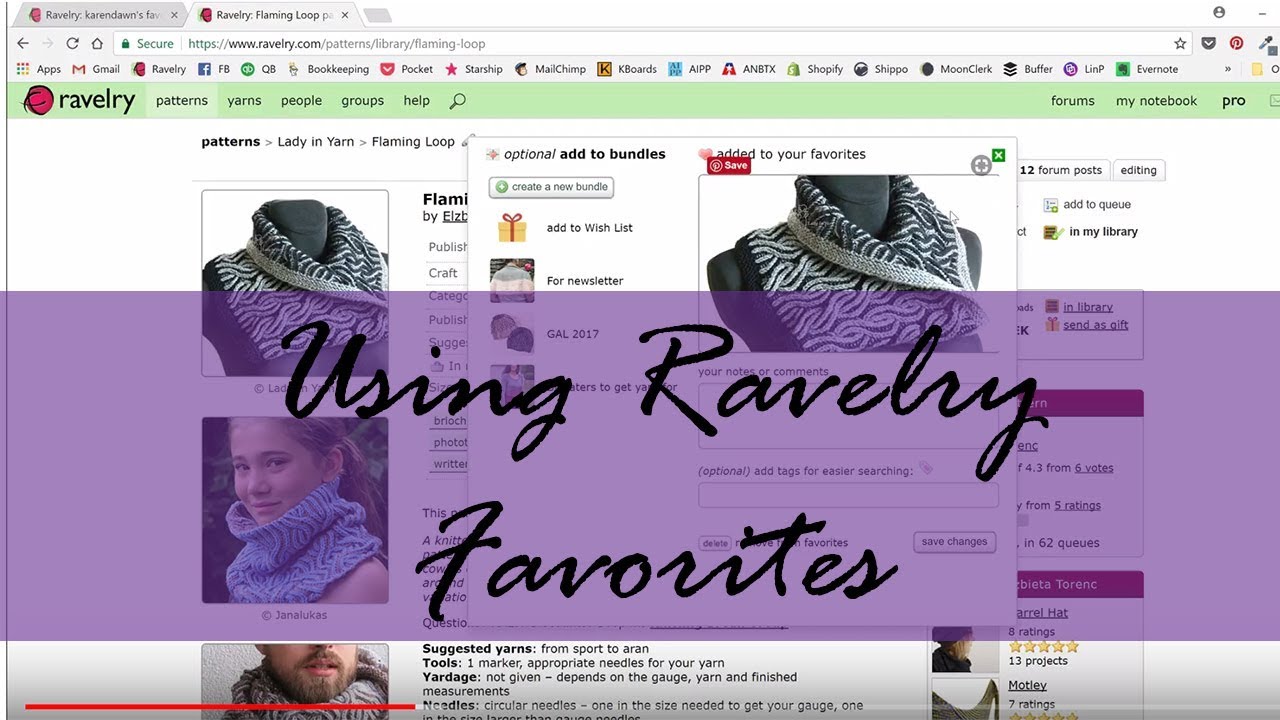Open the forums link

click(1073, 100)
